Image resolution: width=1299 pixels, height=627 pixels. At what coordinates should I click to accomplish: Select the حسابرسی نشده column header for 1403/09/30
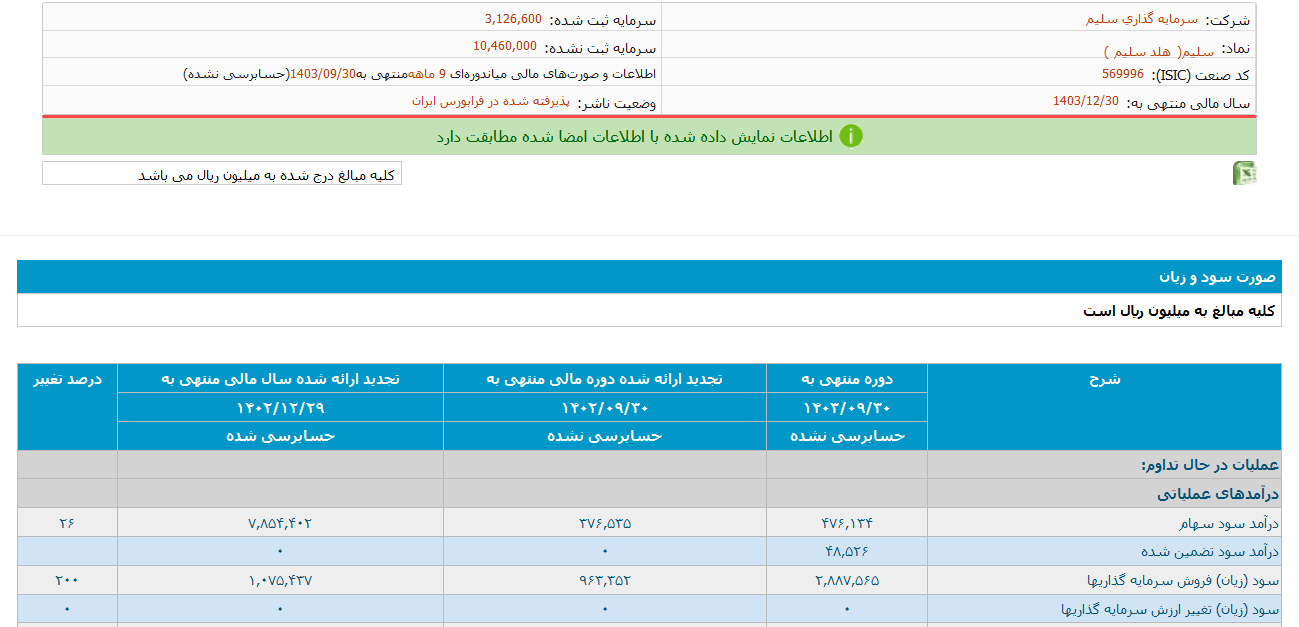pos(846,437)
